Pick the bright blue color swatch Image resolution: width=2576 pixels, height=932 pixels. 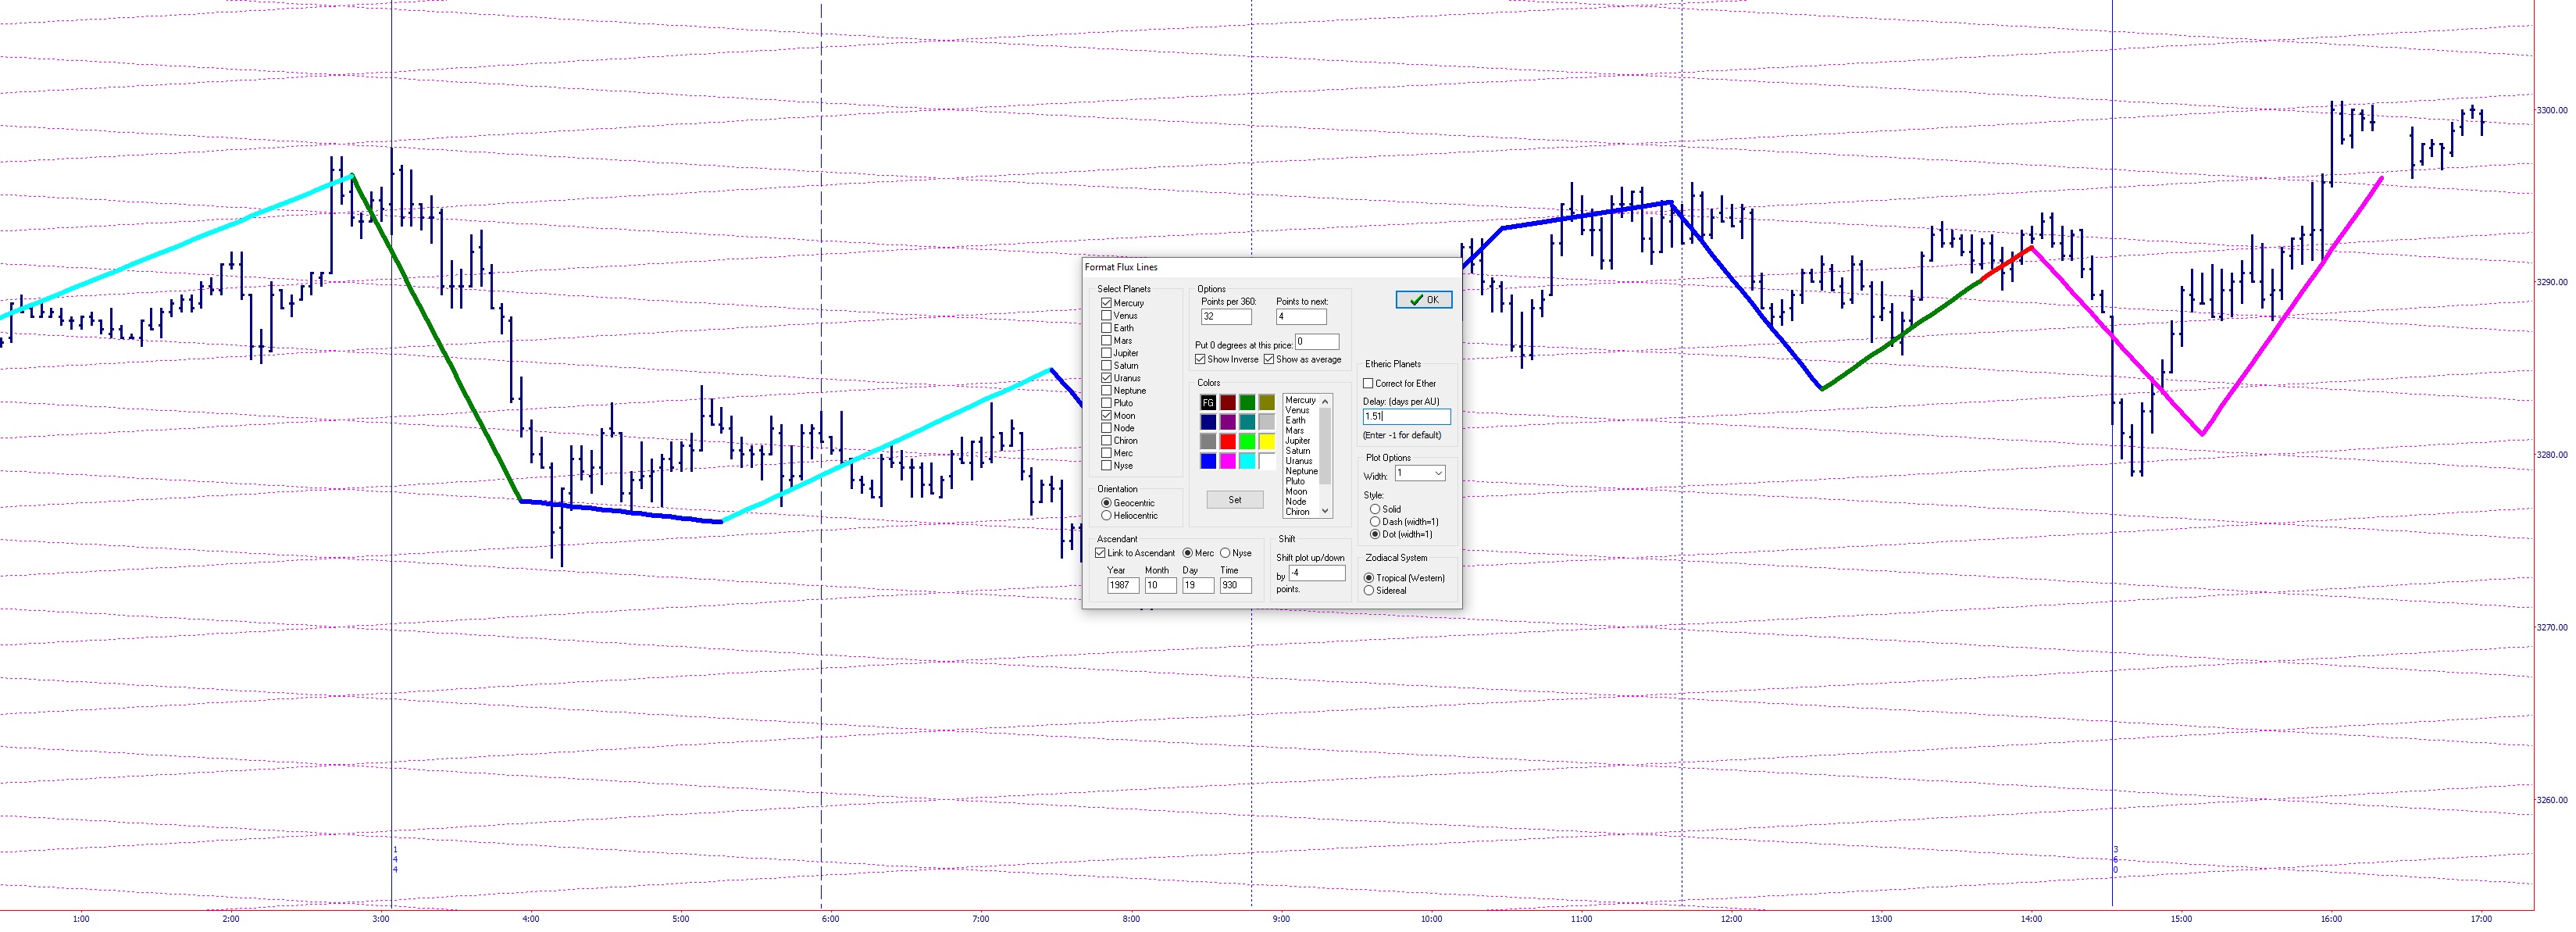point(1208,461)
